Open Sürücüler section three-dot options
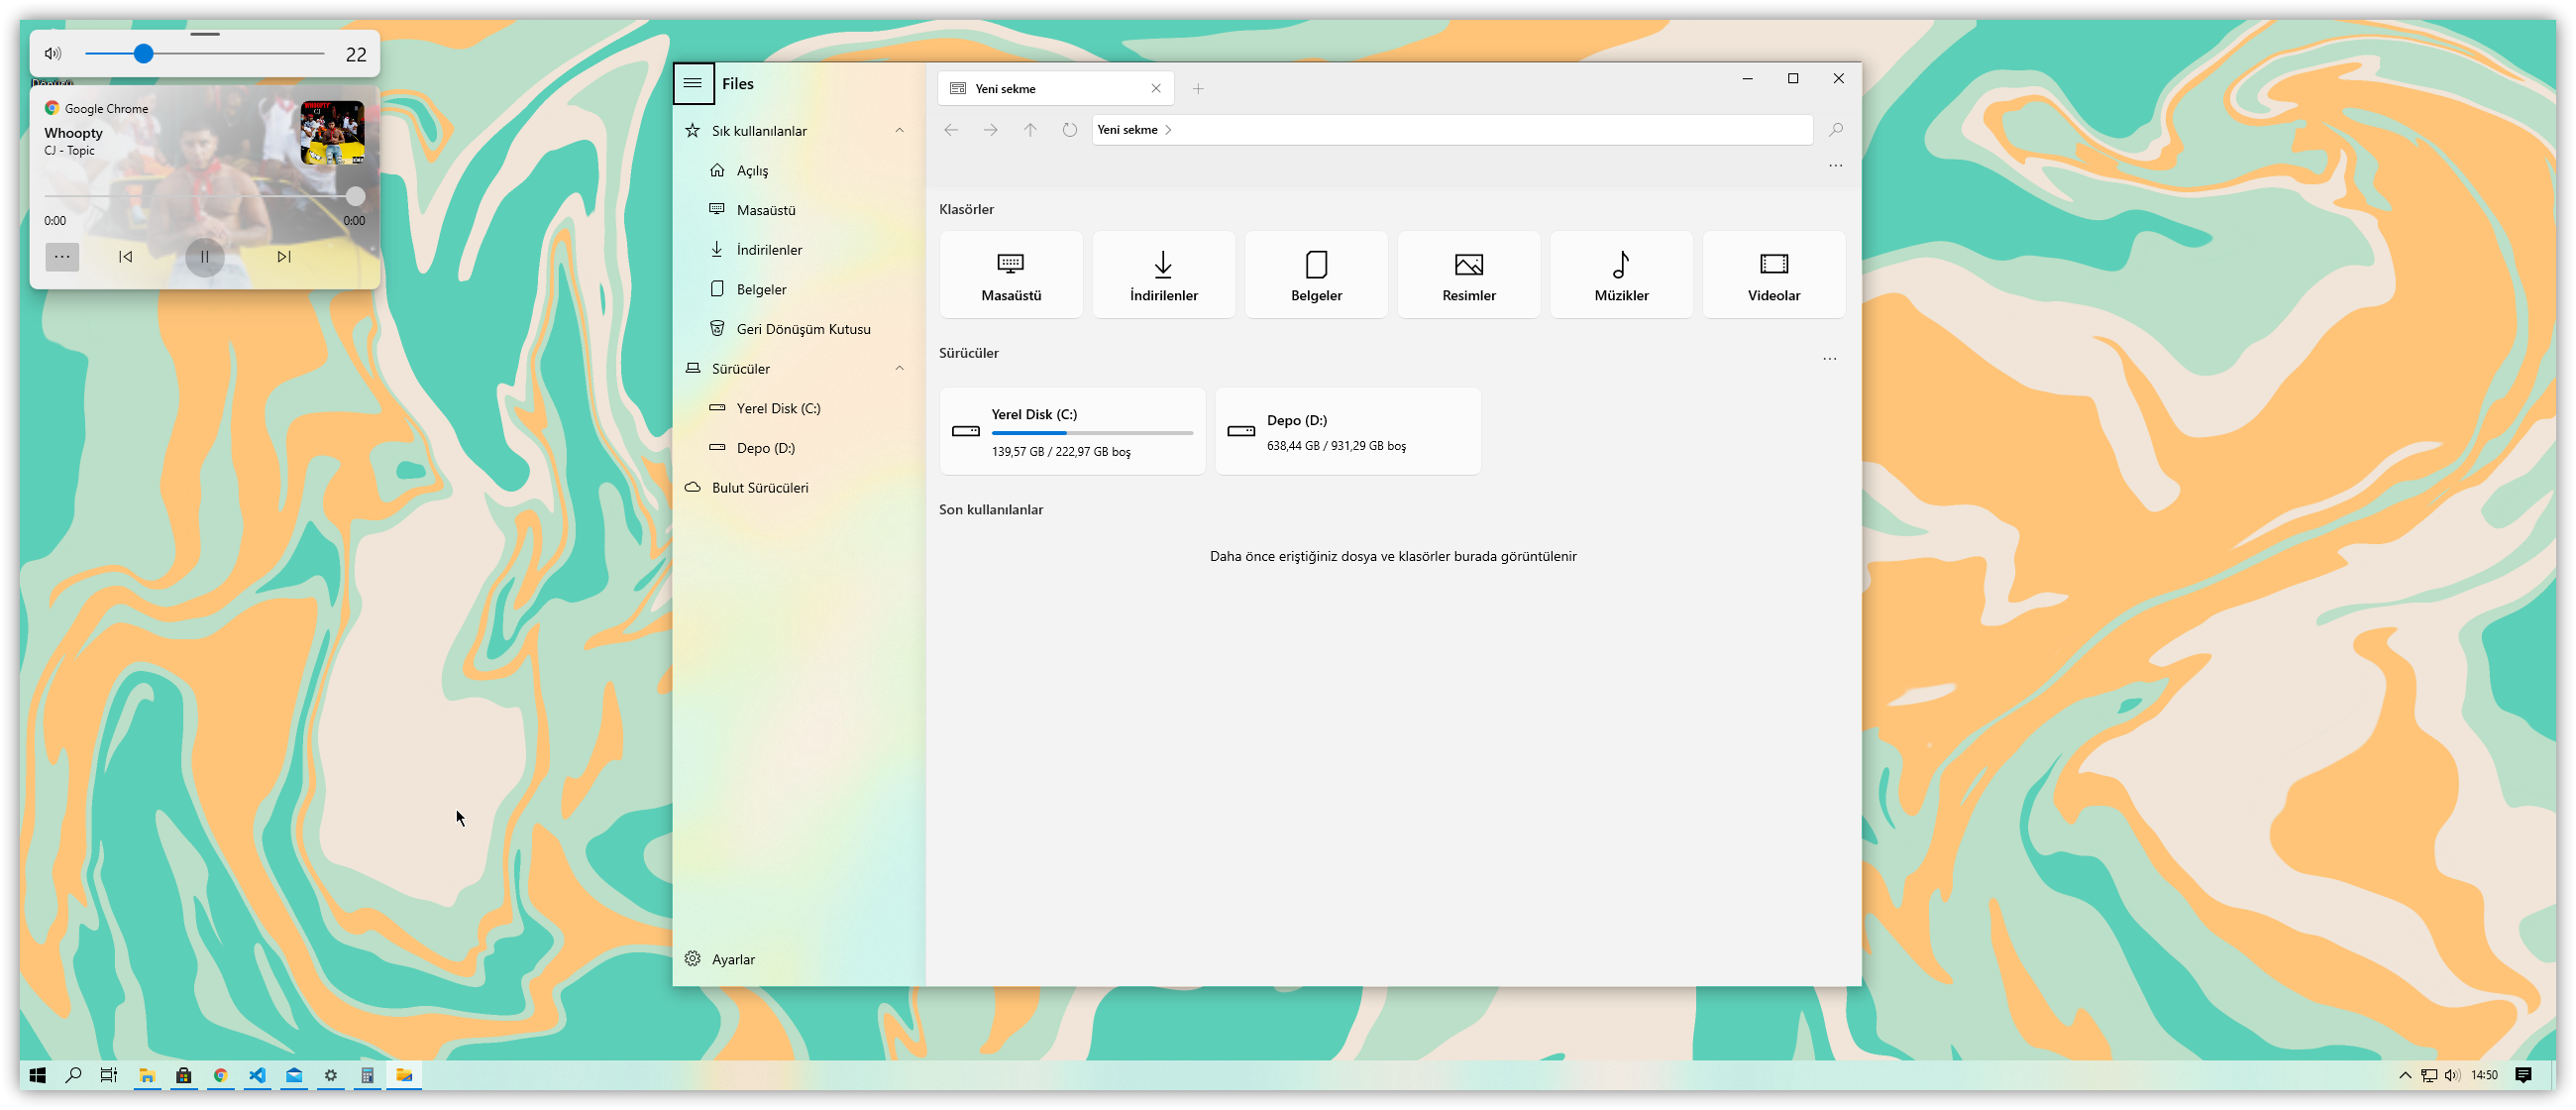2576x1110 pixels. [1829, 359]
